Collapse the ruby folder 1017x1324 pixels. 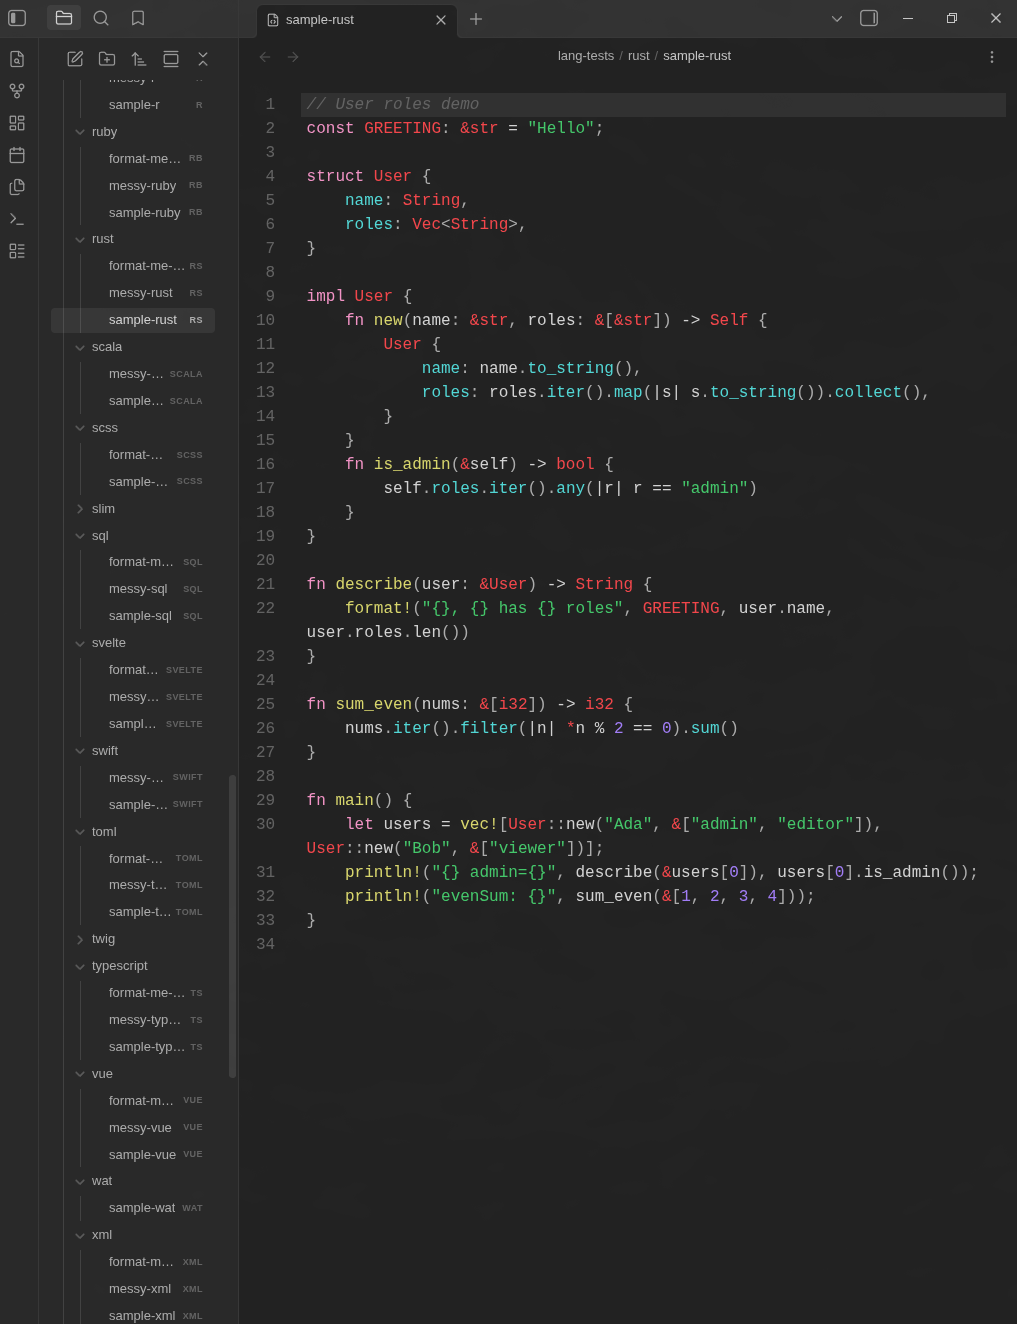pos(133,132)
